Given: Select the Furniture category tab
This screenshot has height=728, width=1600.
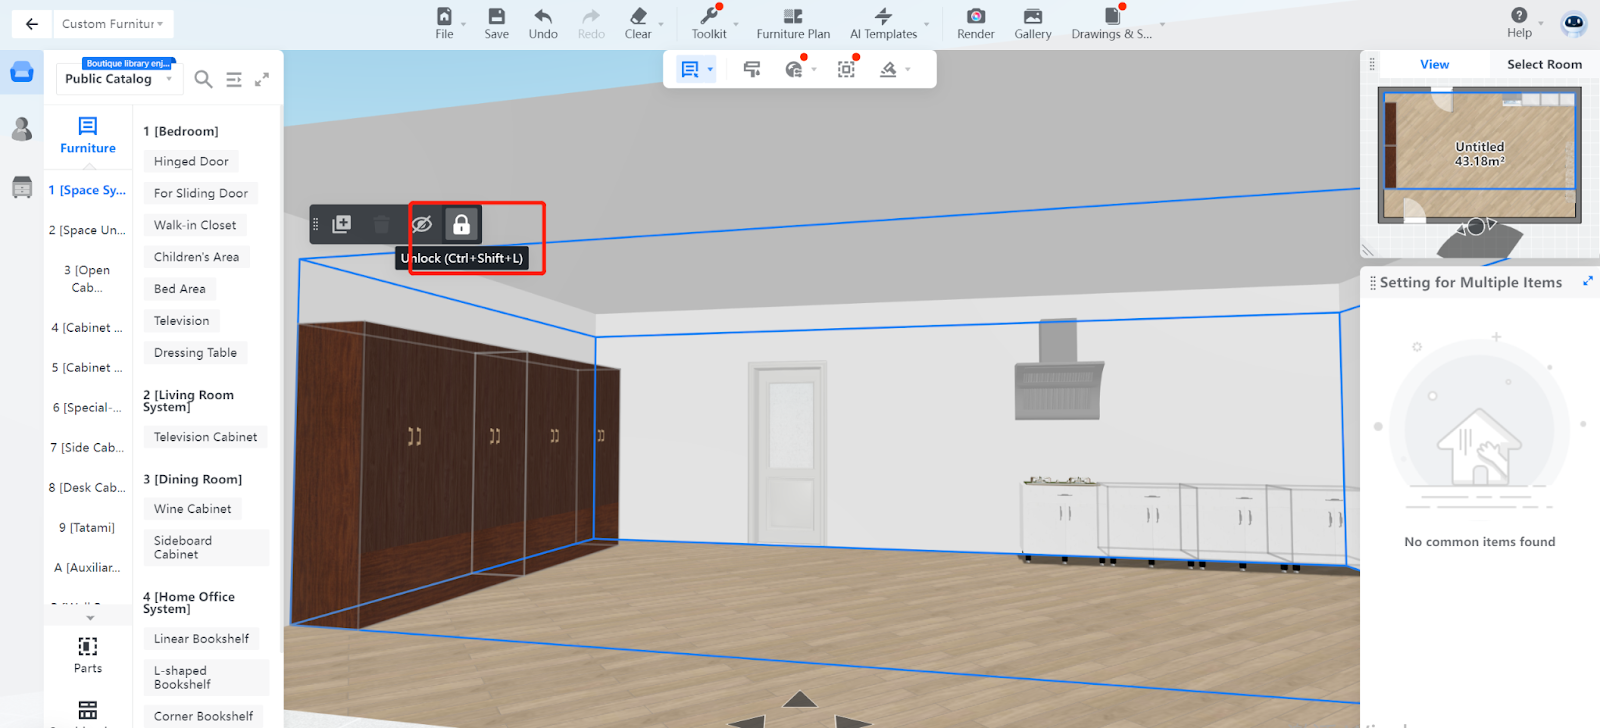Looking at the screenshot, I should click(x=88, y=135).
